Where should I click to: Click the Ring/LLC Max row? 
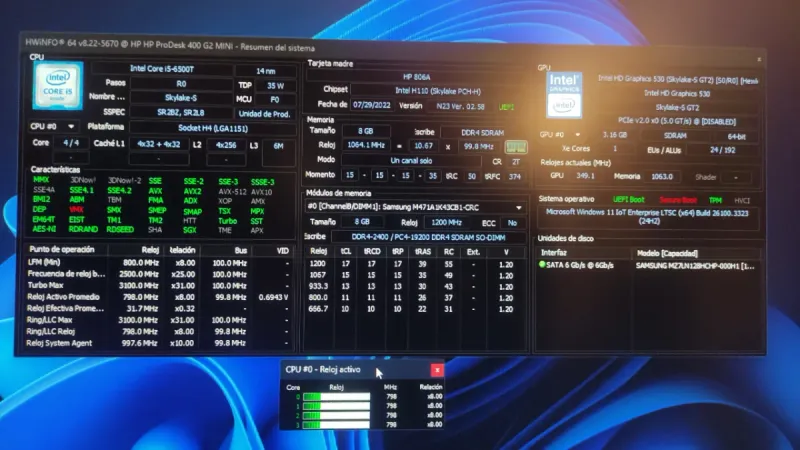tap(159, 320)
